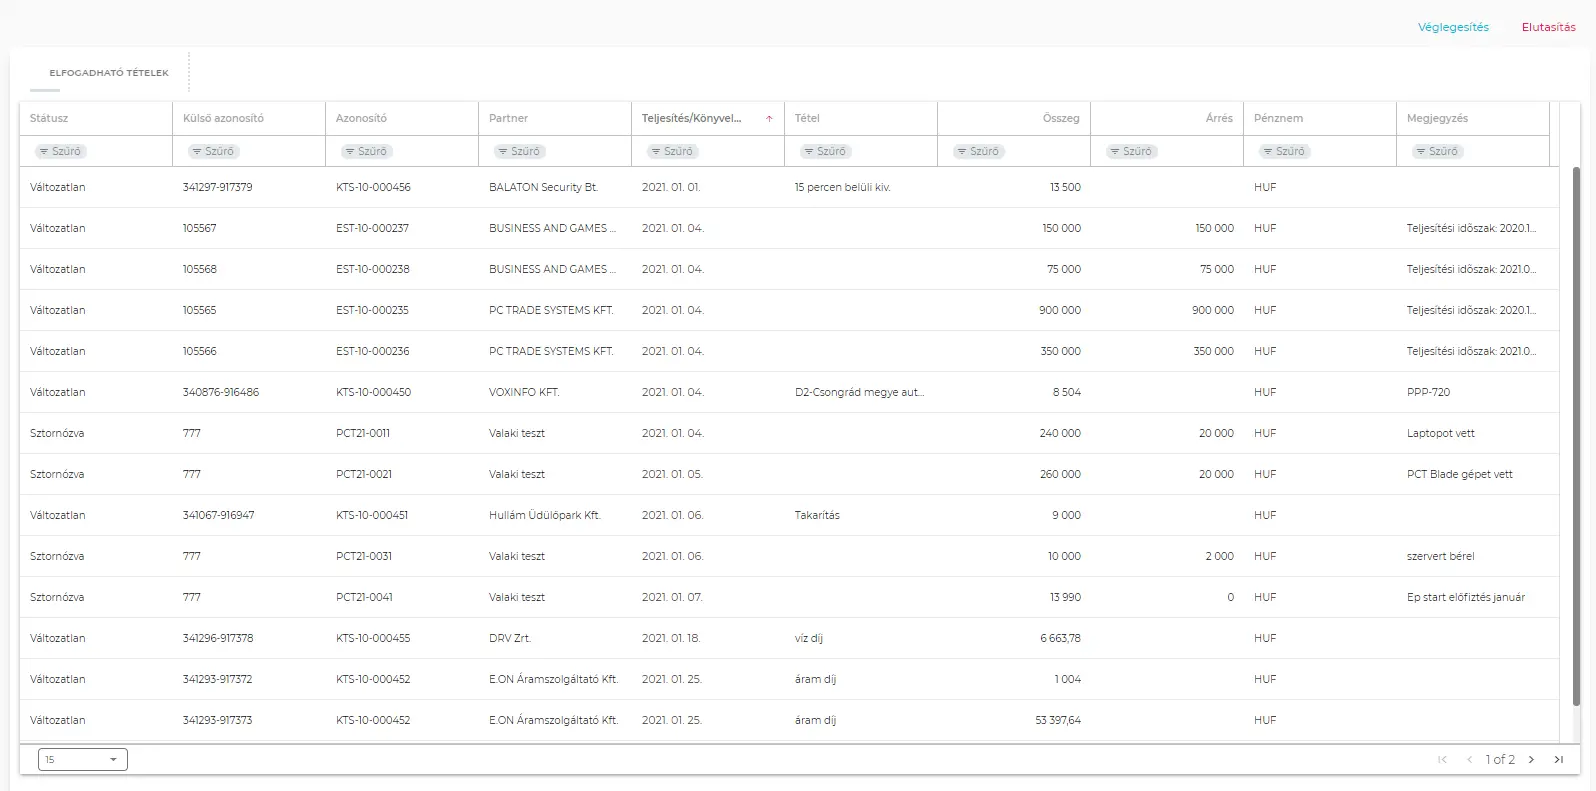Open the Státusz column filter
Image resolution: width=1596 pixels, height=791 pixels.
coord(60,152)
